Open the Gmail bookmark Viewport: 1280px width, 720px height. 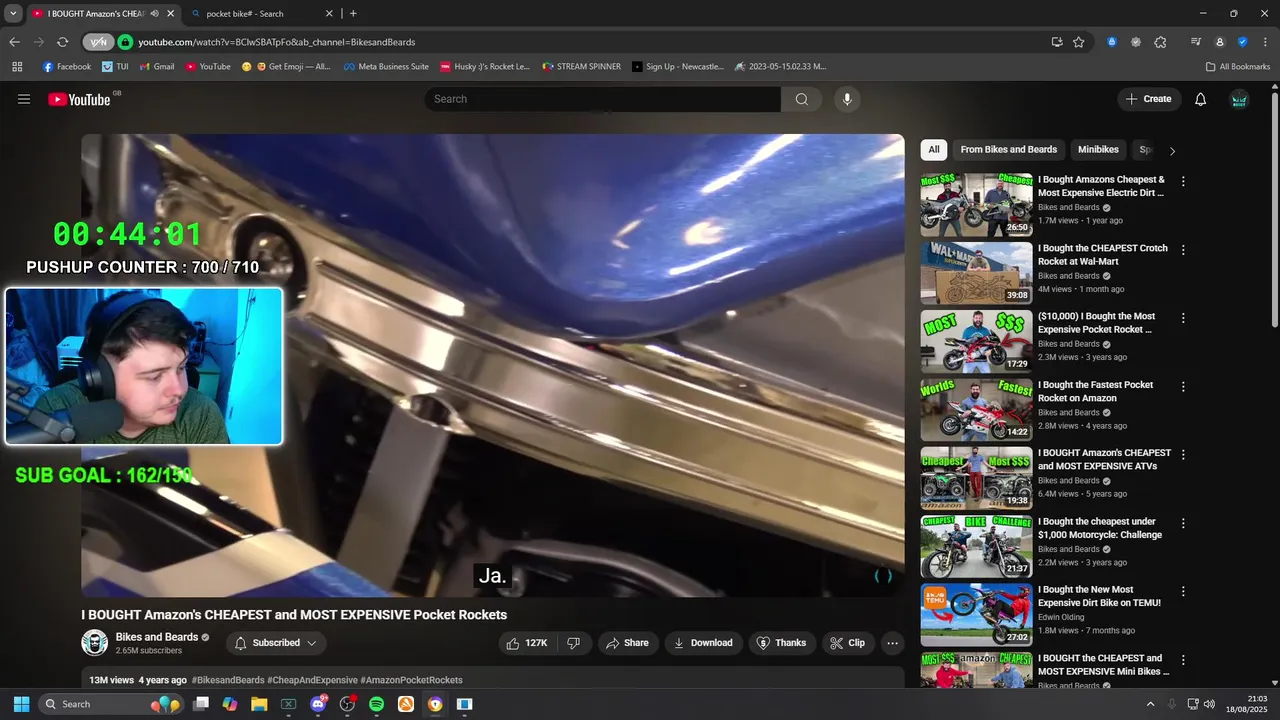(x=157, y=67)
